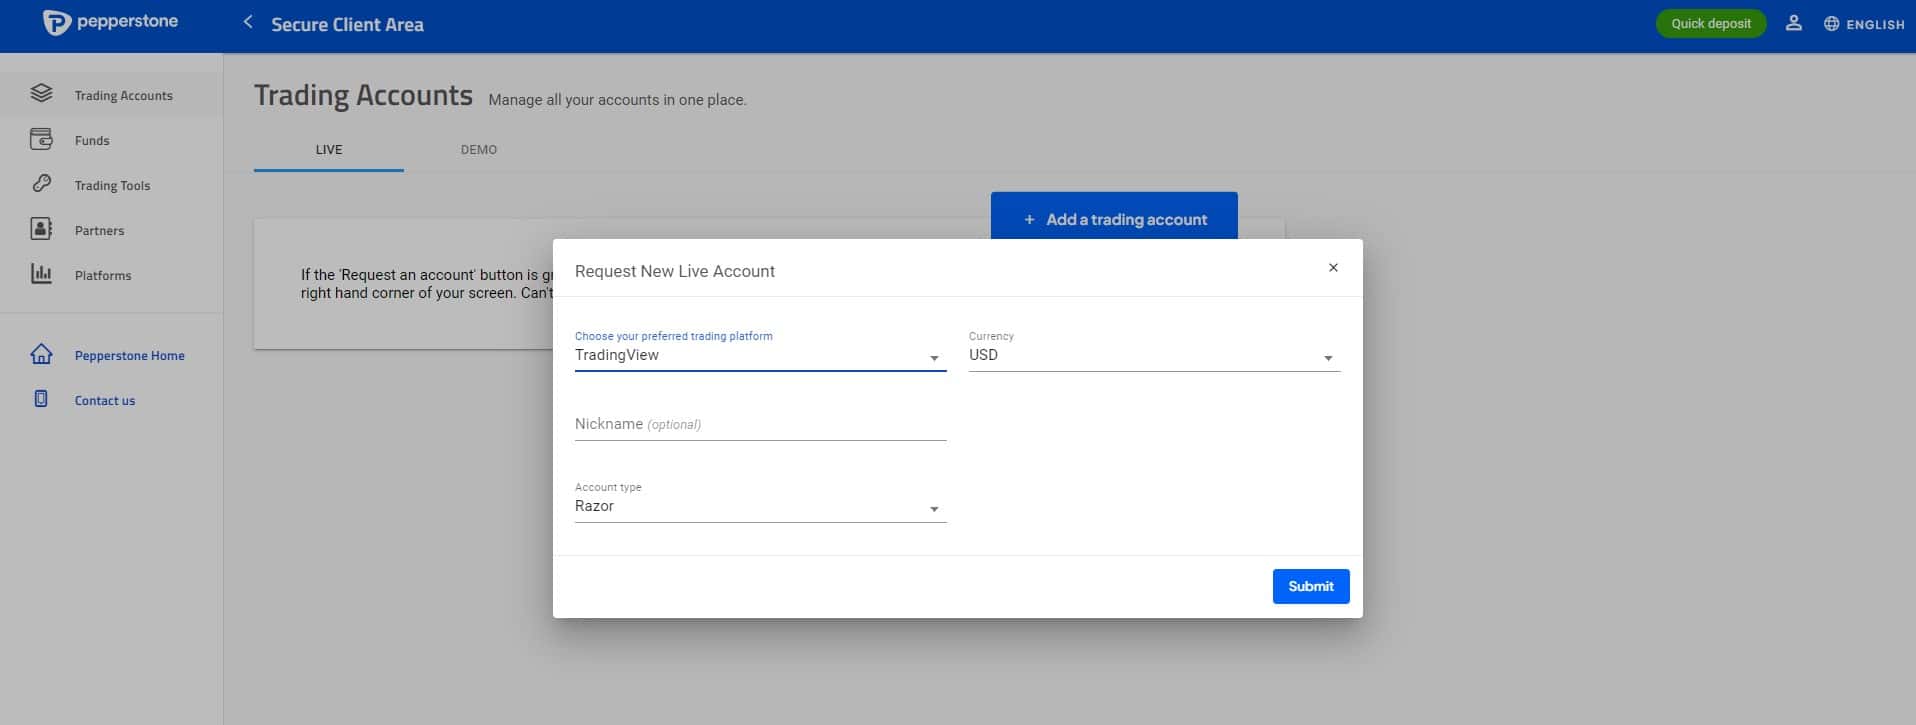Select the Trading Tools wrench icon
1916x725 pixels.
[41, 183]
